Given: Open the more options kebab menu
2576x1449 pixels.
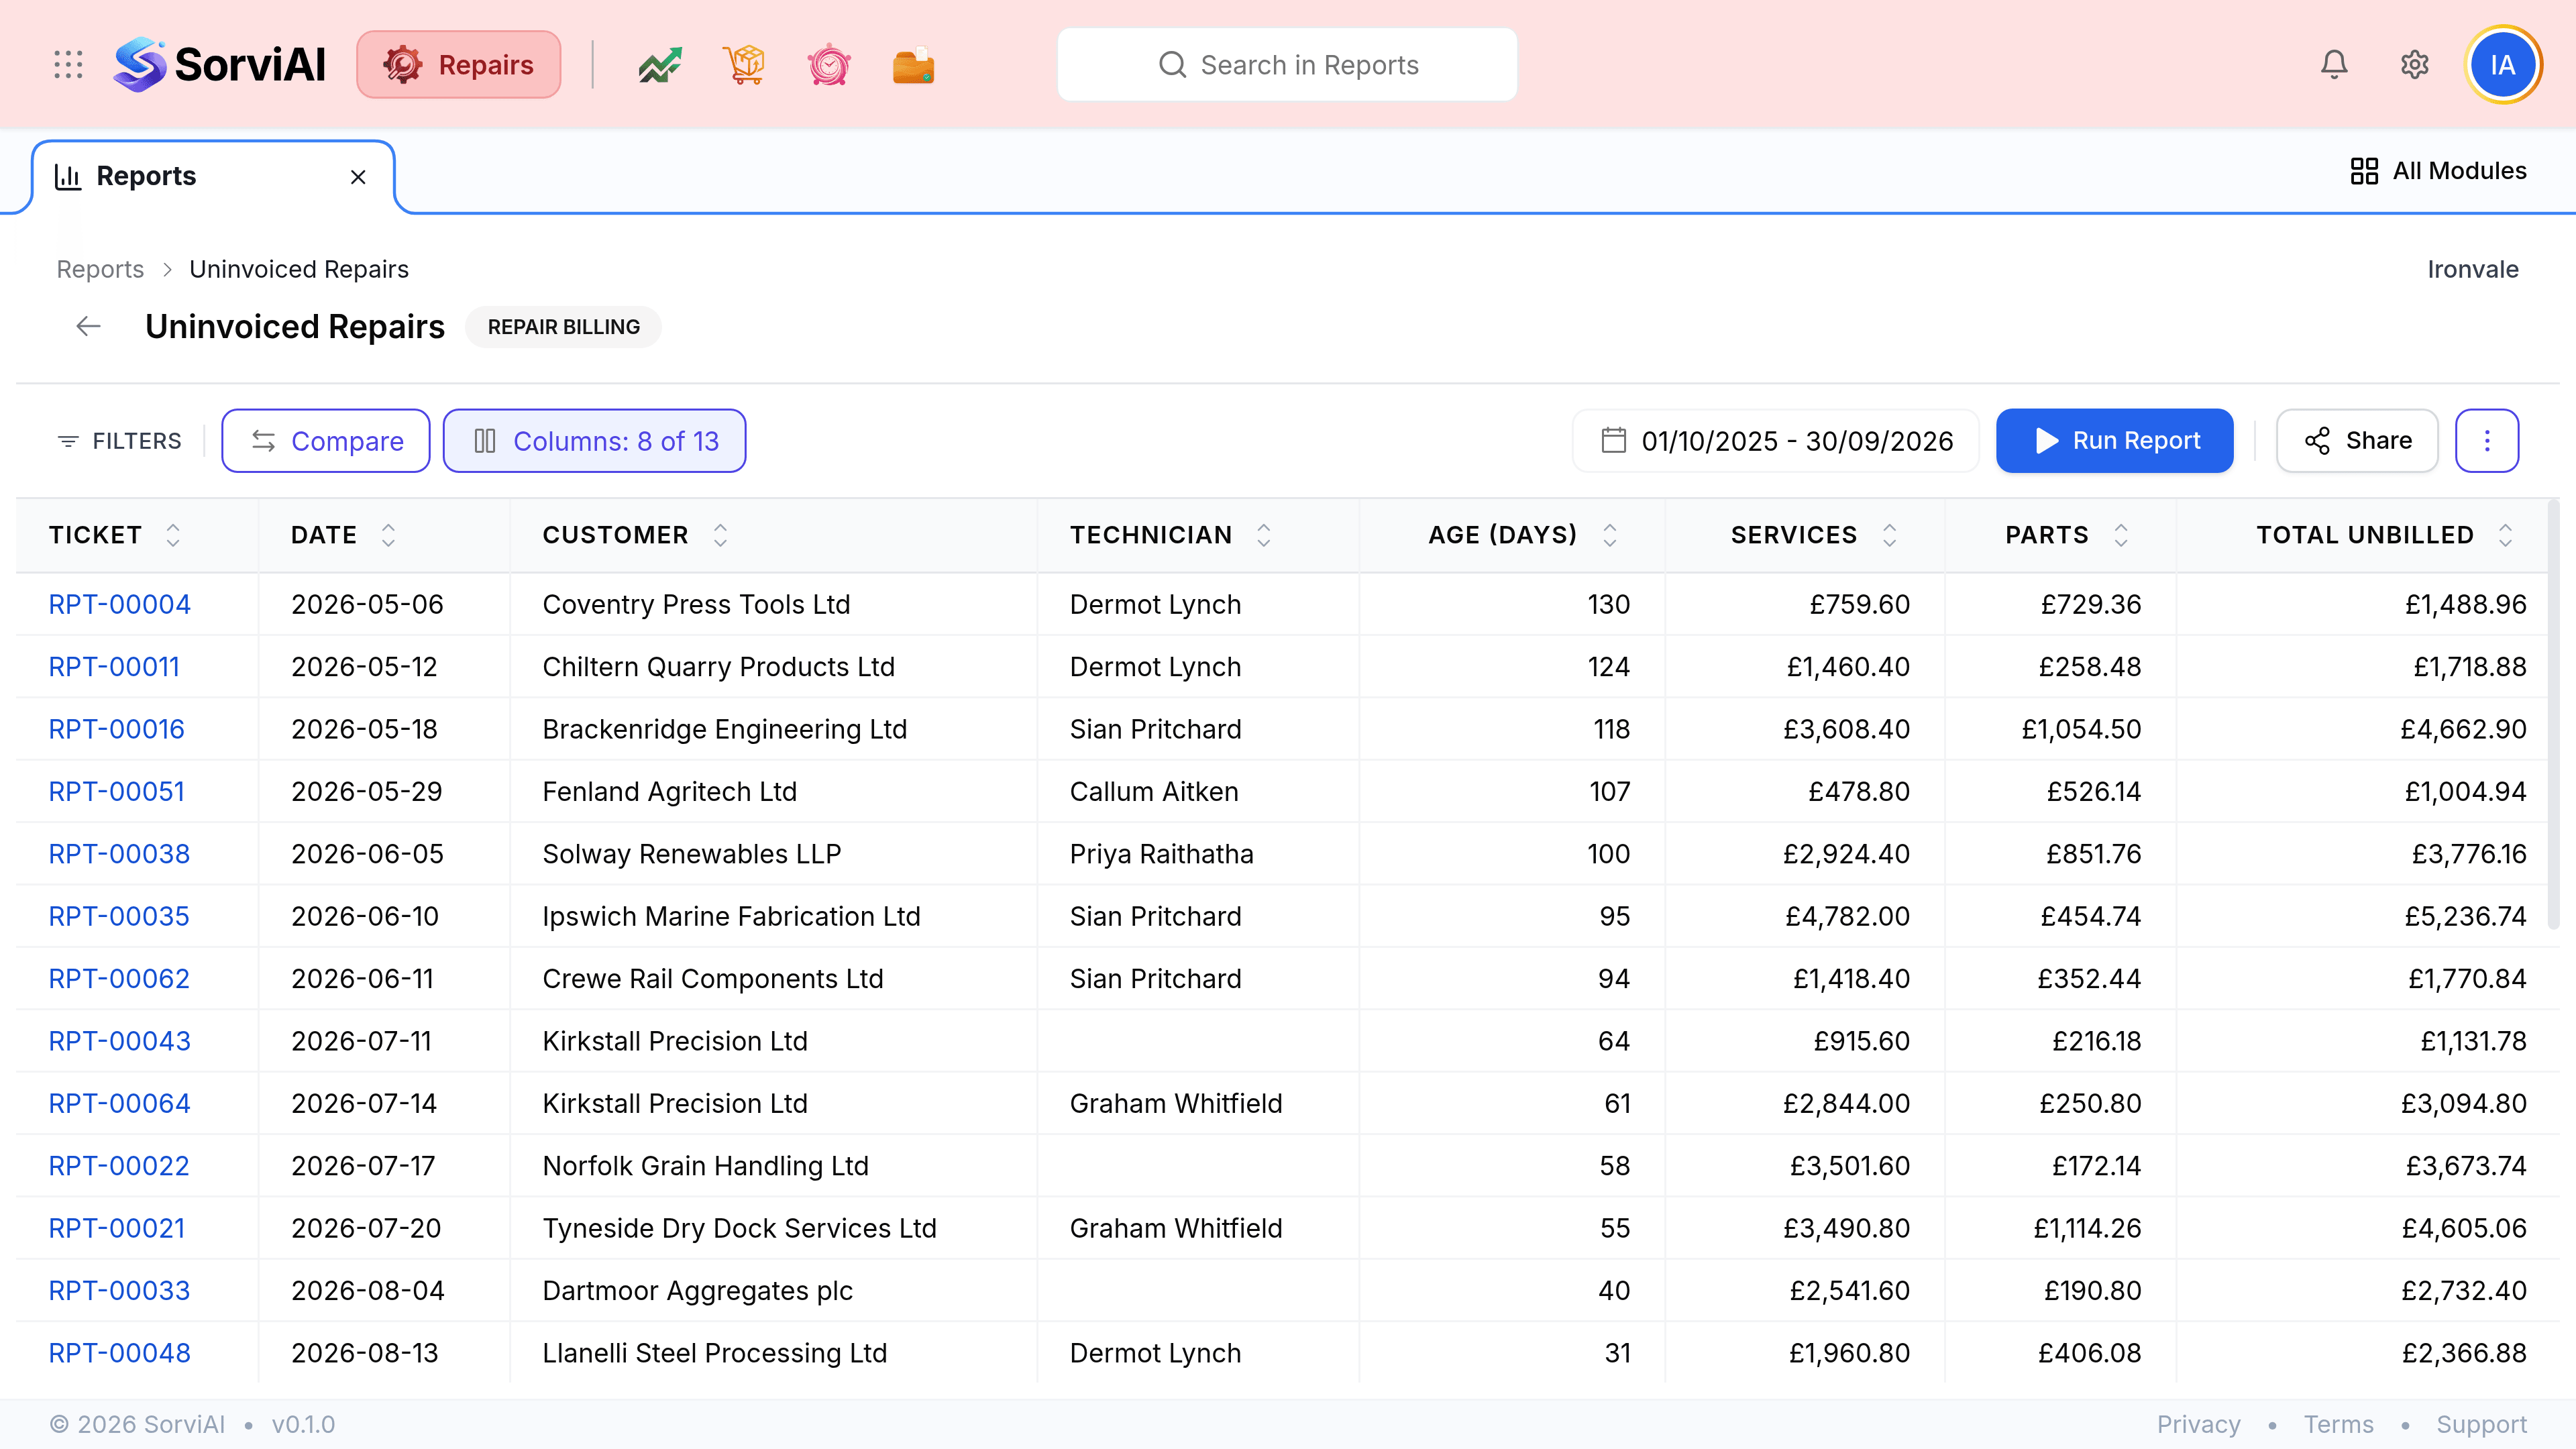Looking at the screenshot, I should [x=2487, y=441].
